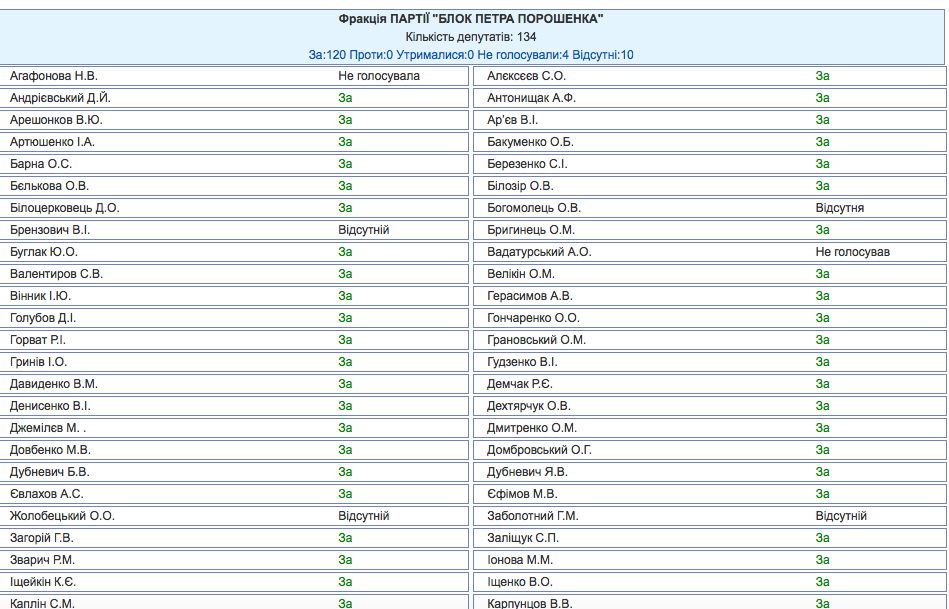Click 'Відсутня' status next to Богомолець О.В.
Viewport: 949px width, 609px height.
(x=840, y=208)
